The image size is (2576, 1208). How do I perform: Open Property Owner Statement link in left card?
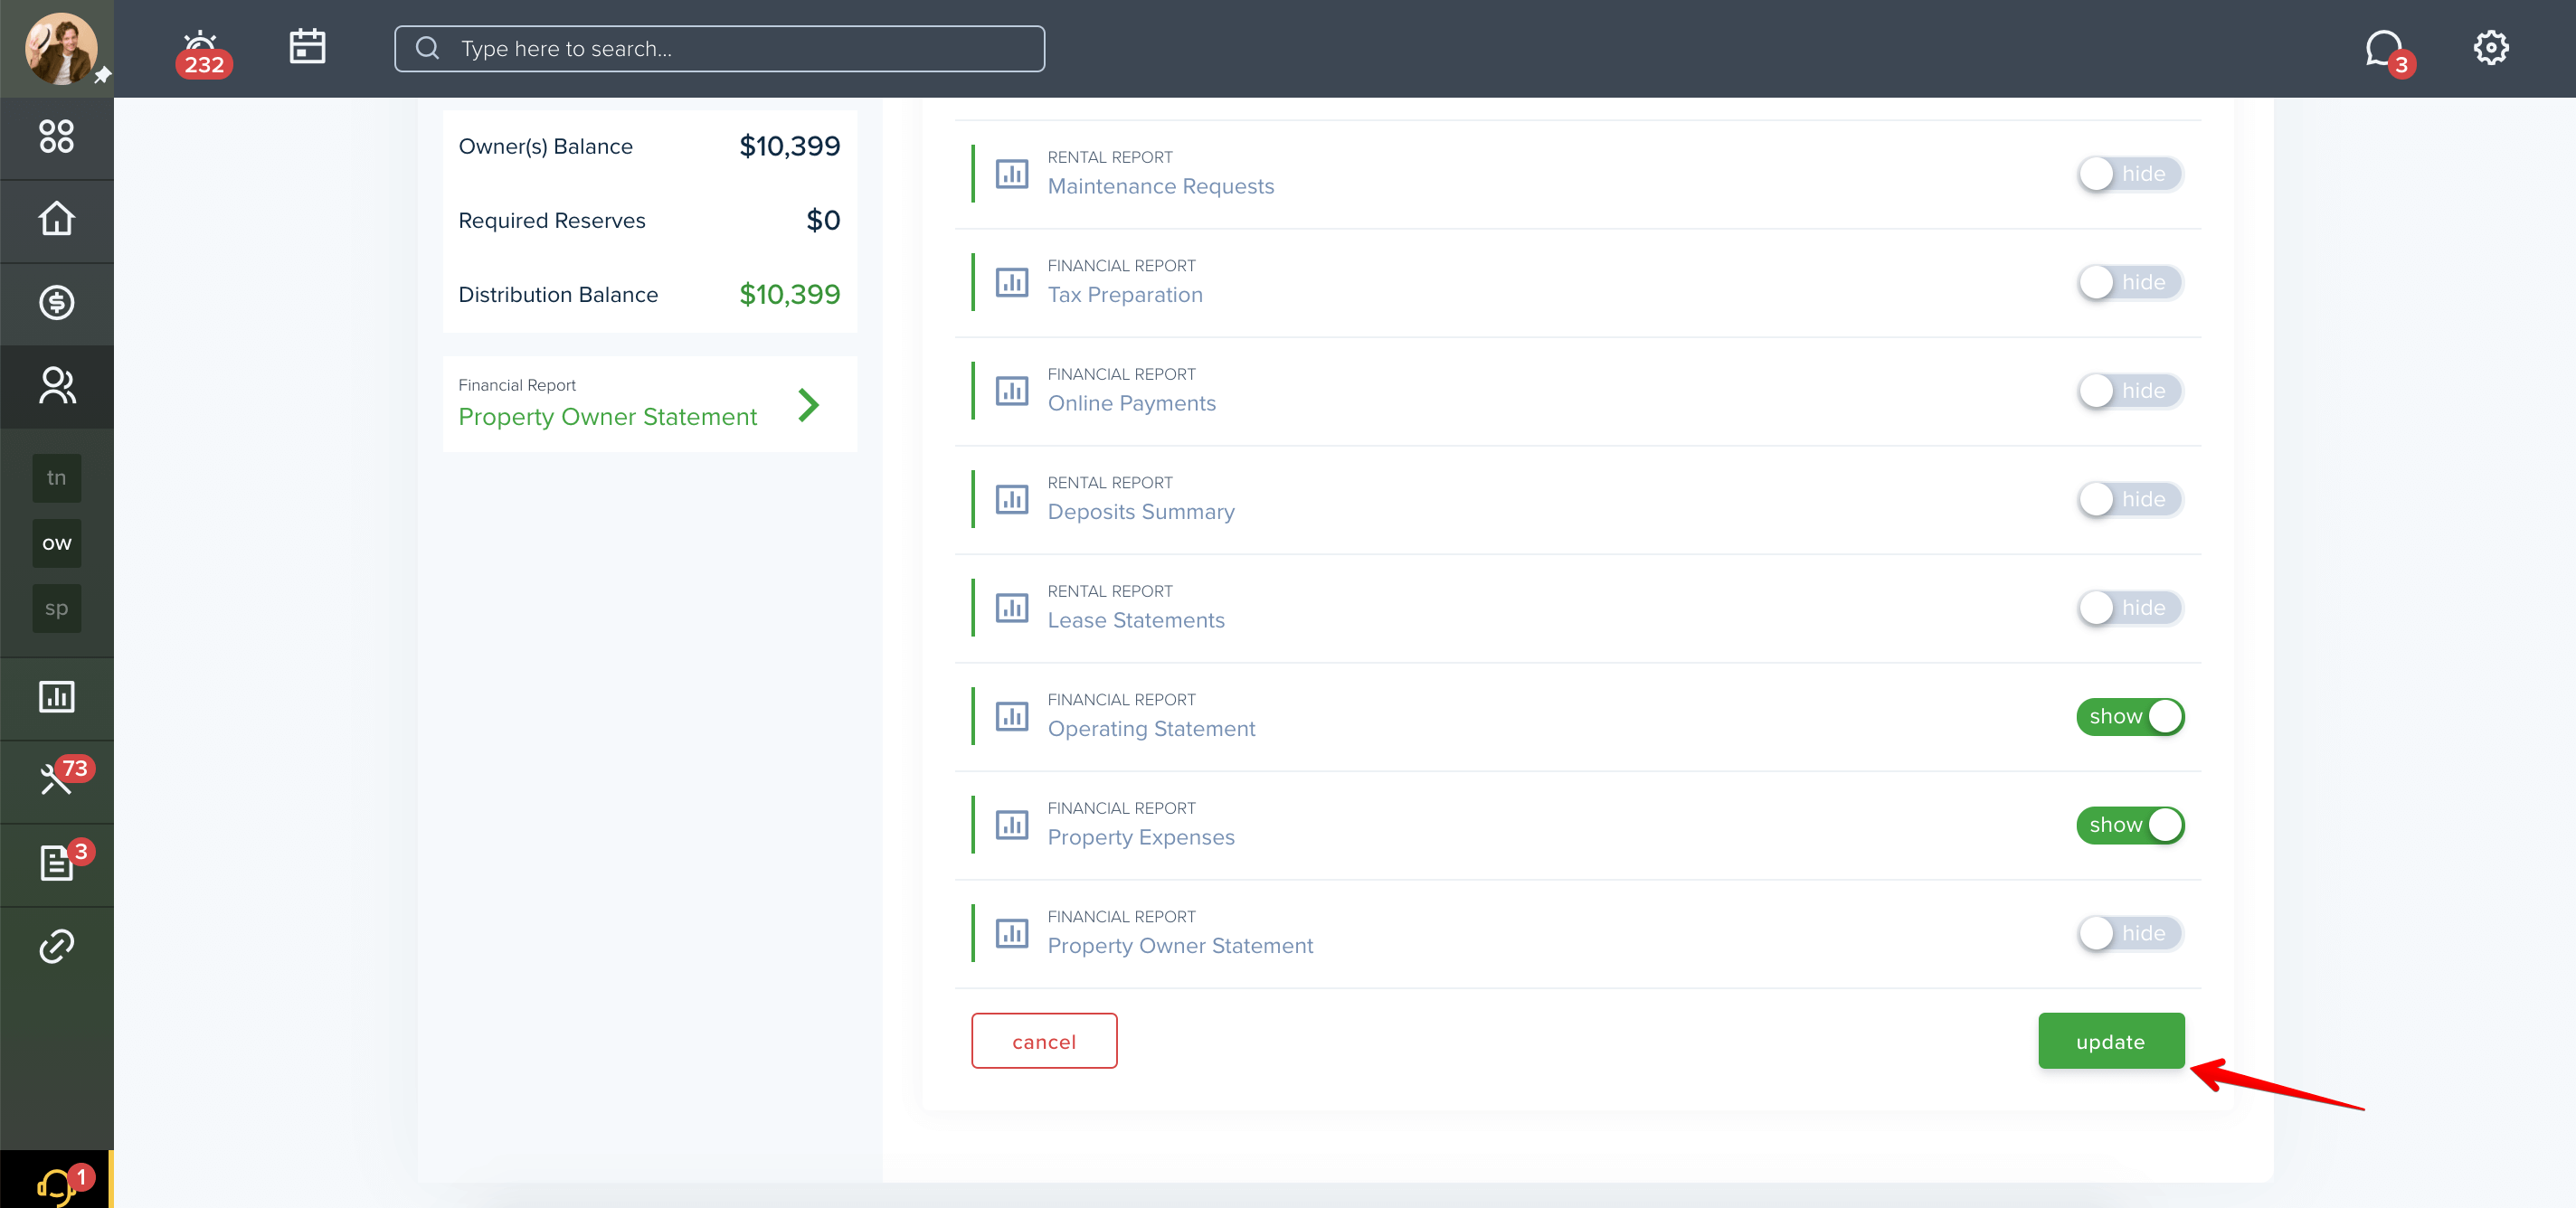click(x=607, y=417)
